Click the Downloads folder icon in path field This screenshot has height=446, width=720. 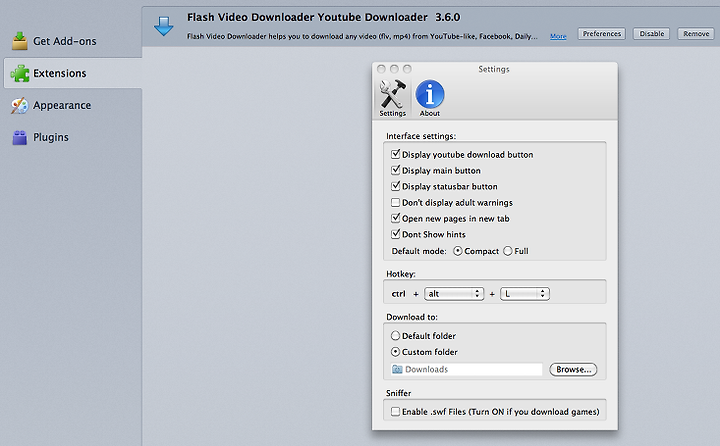click(397, 369)
